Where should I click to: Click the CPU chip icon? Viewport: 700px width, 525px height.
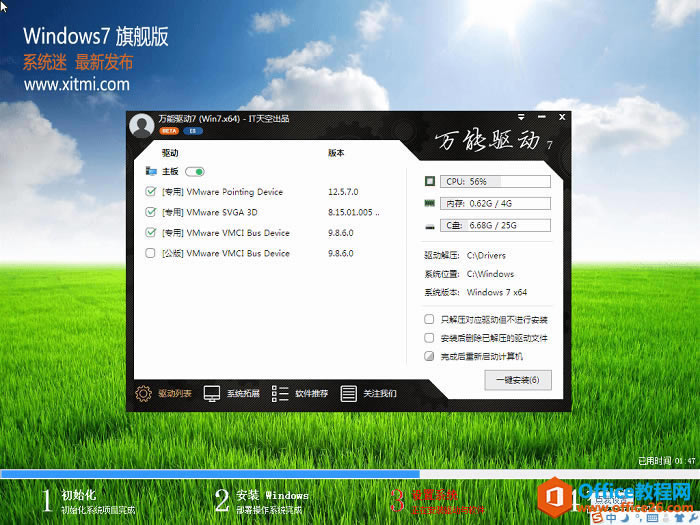click(429, 181)
